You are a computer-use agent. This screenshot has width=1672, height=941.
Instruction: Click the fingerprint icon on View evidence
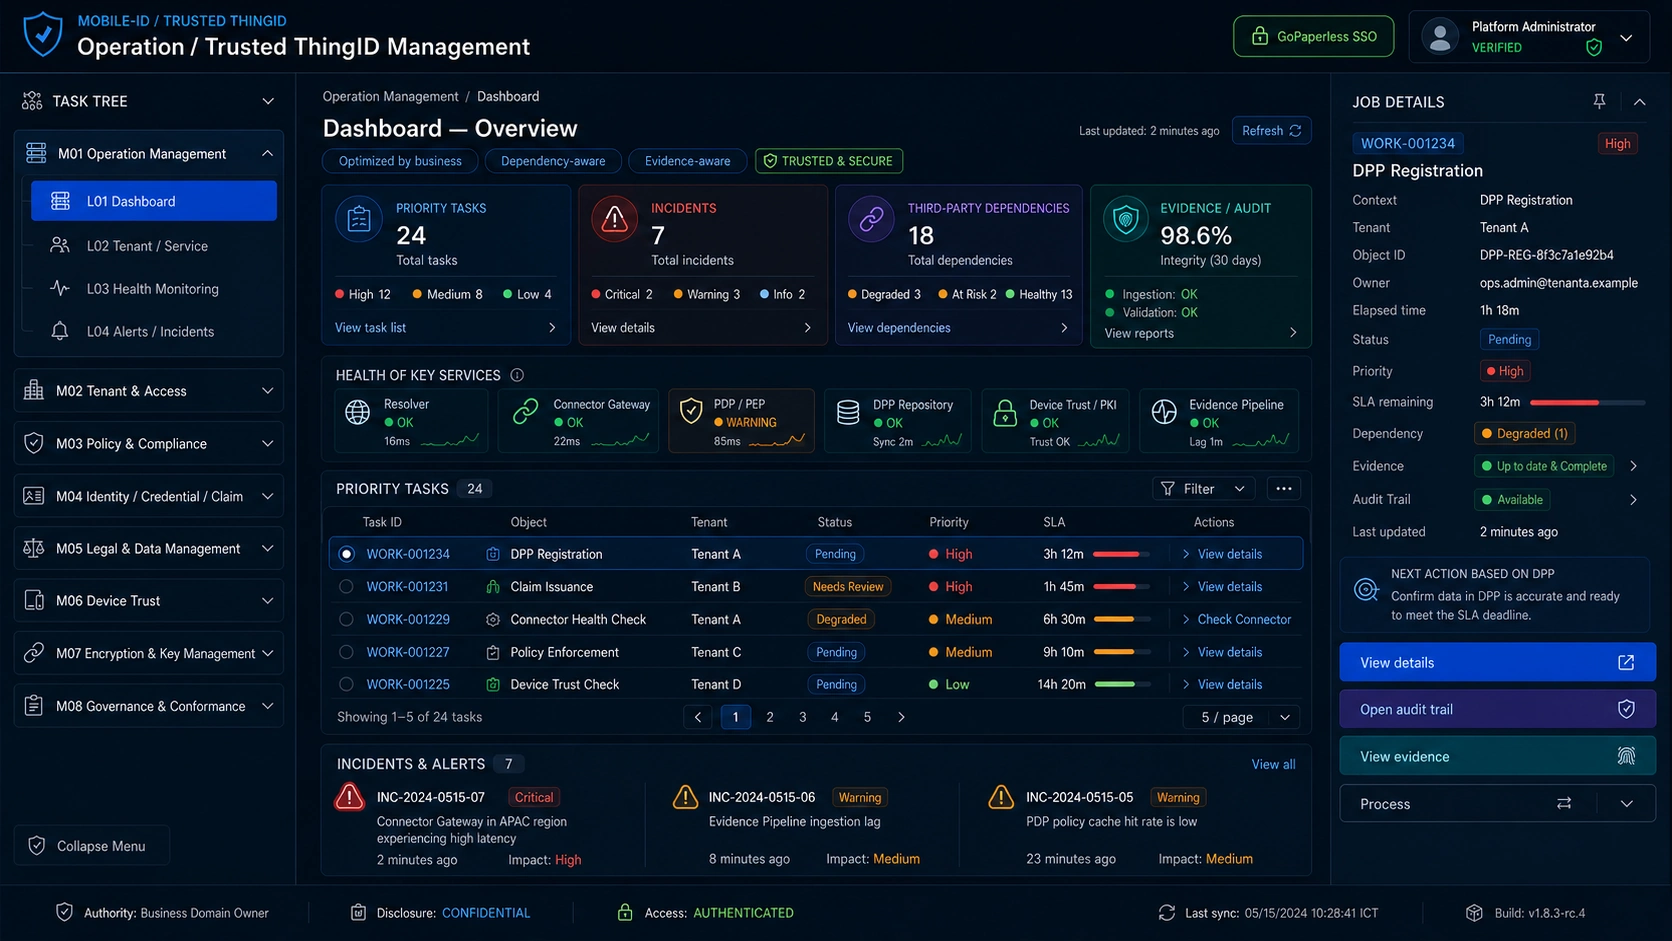tap(1626, 756)
